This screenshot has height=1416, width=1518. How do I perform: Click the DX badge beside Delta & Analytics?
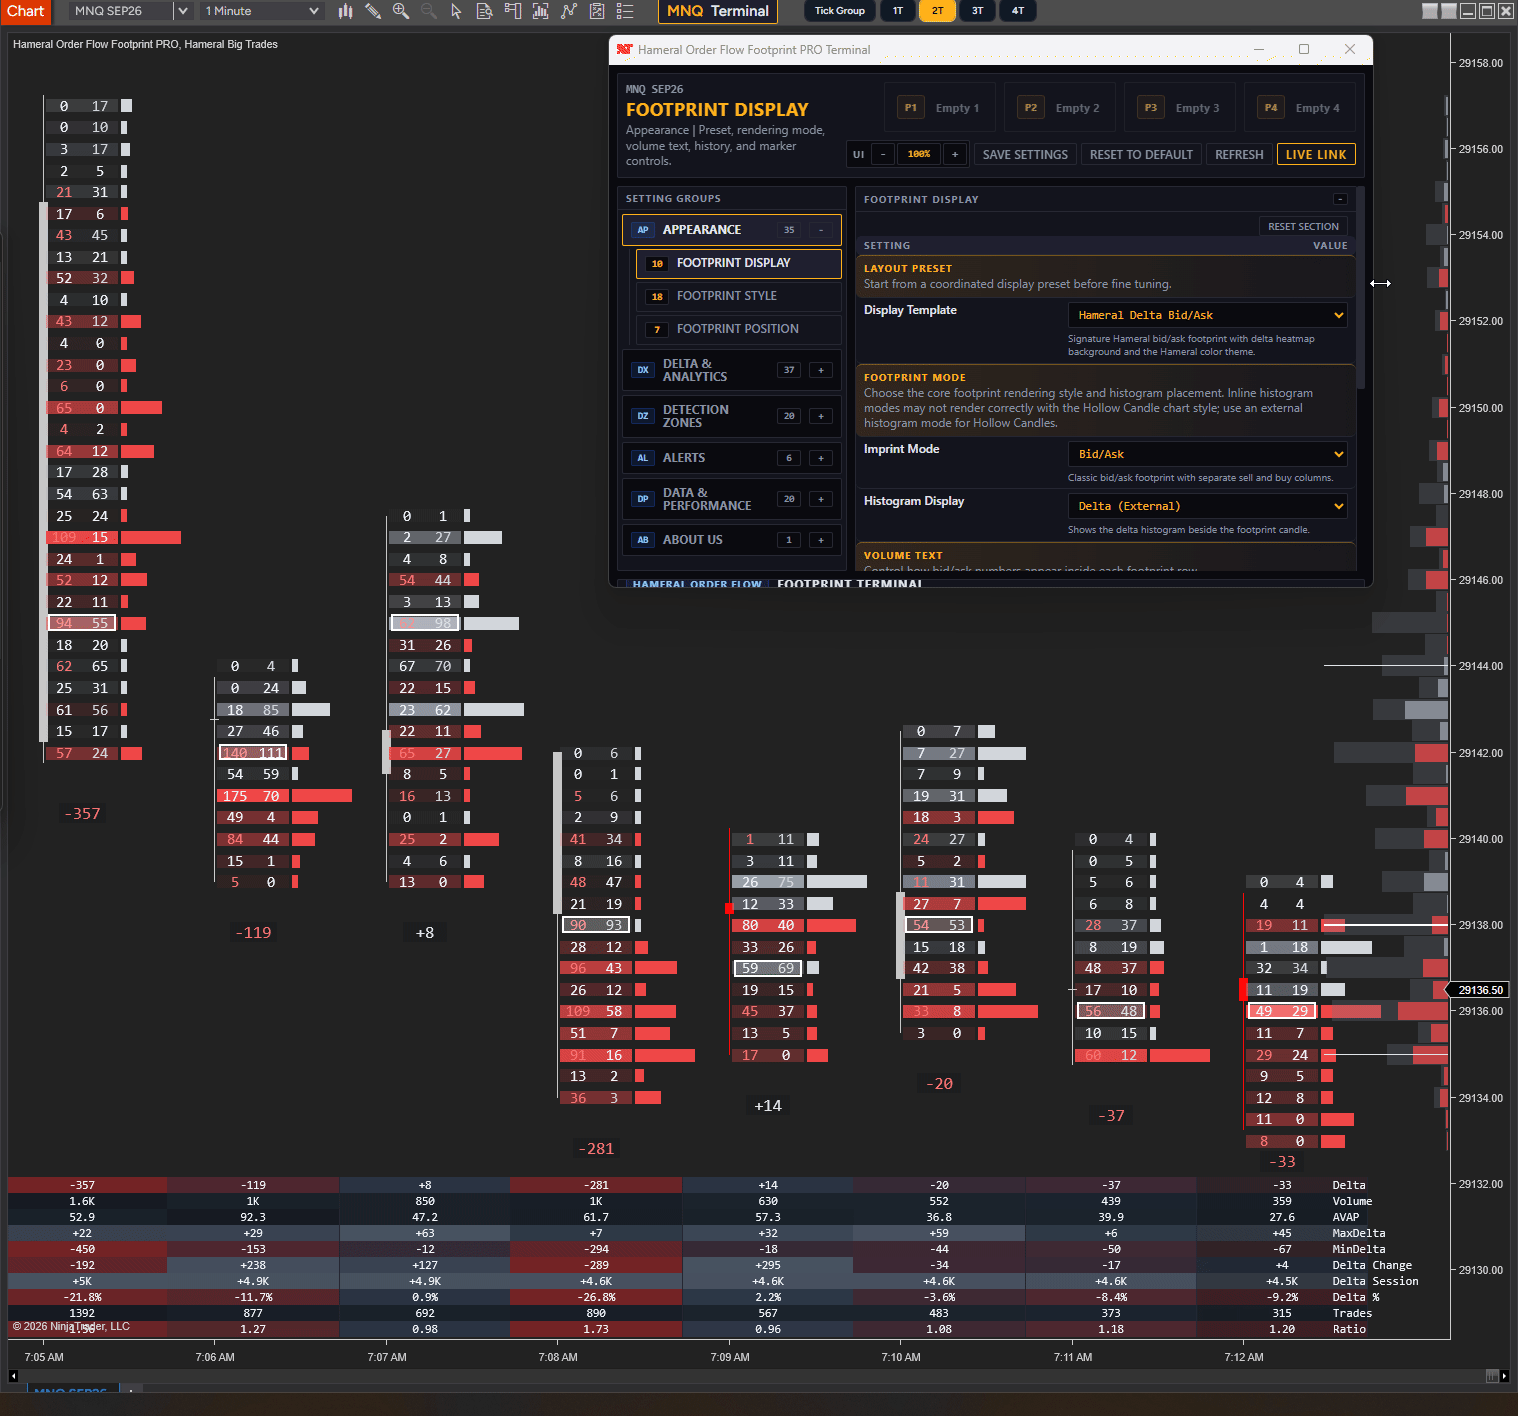643,370
